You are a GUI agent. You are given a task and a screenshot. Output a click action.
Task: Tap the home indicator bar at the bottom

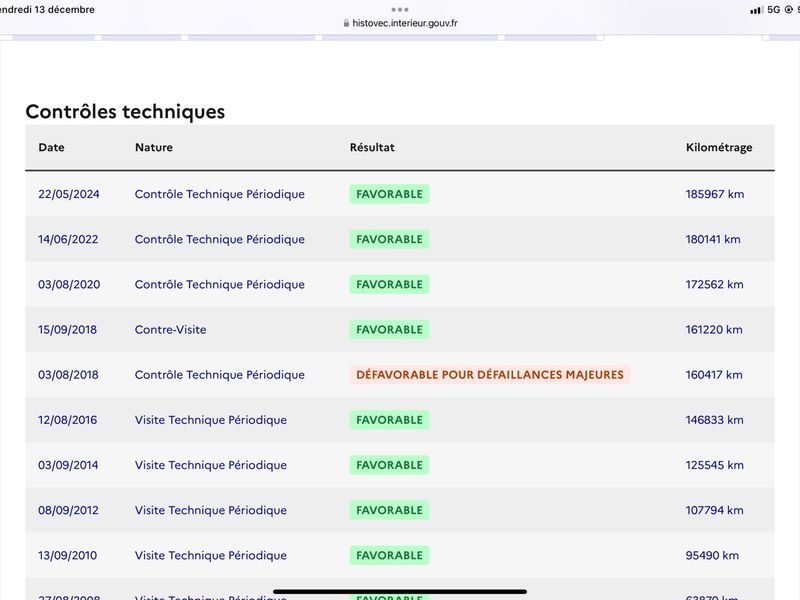(x=400, y=592)
